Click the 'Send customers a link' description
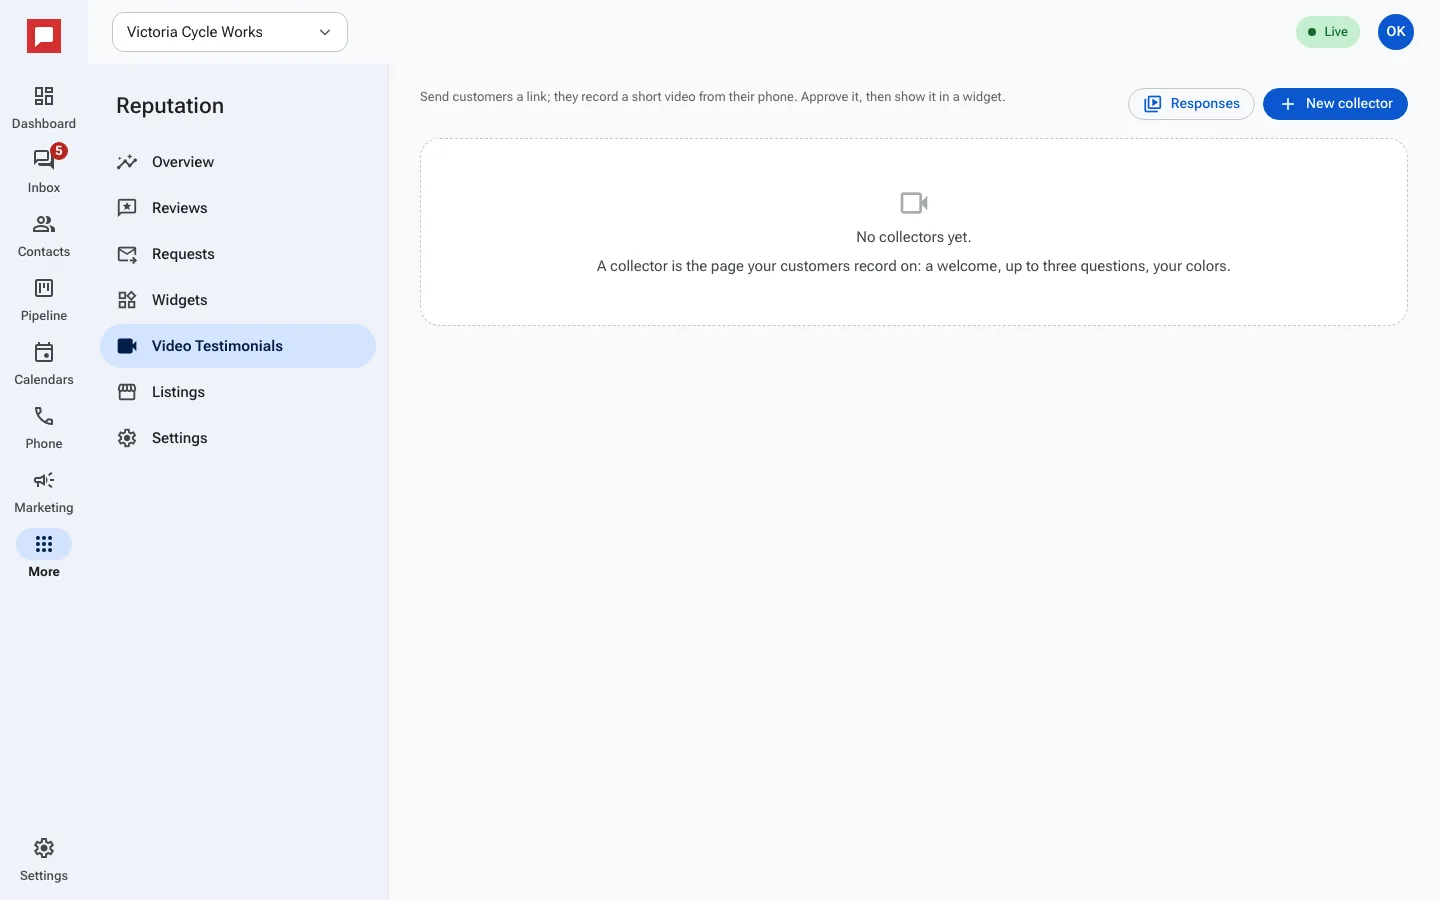Image resolution: width=1440 pixels, height=900 pixels. click(712, 97)
